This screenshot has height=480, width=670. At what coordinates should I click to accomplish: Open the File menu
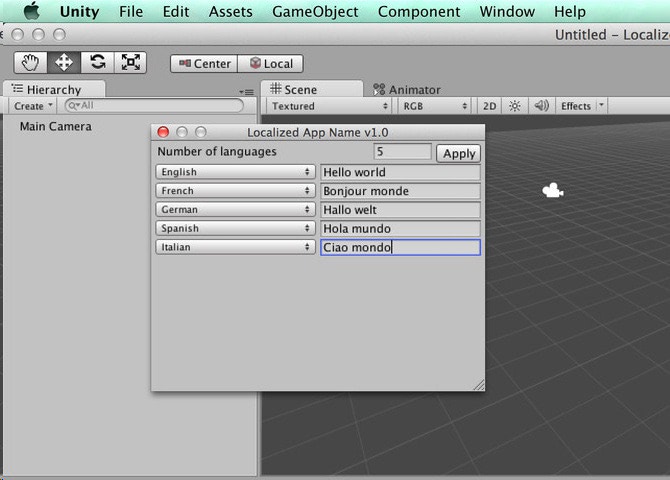point(131,12)
